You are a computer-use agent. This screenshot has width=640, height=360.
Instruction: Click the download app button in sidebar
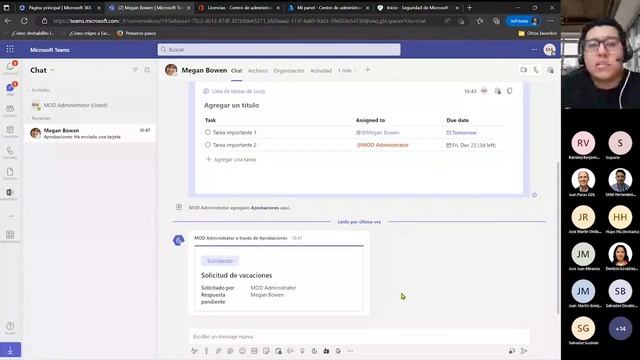pos(10,350)
